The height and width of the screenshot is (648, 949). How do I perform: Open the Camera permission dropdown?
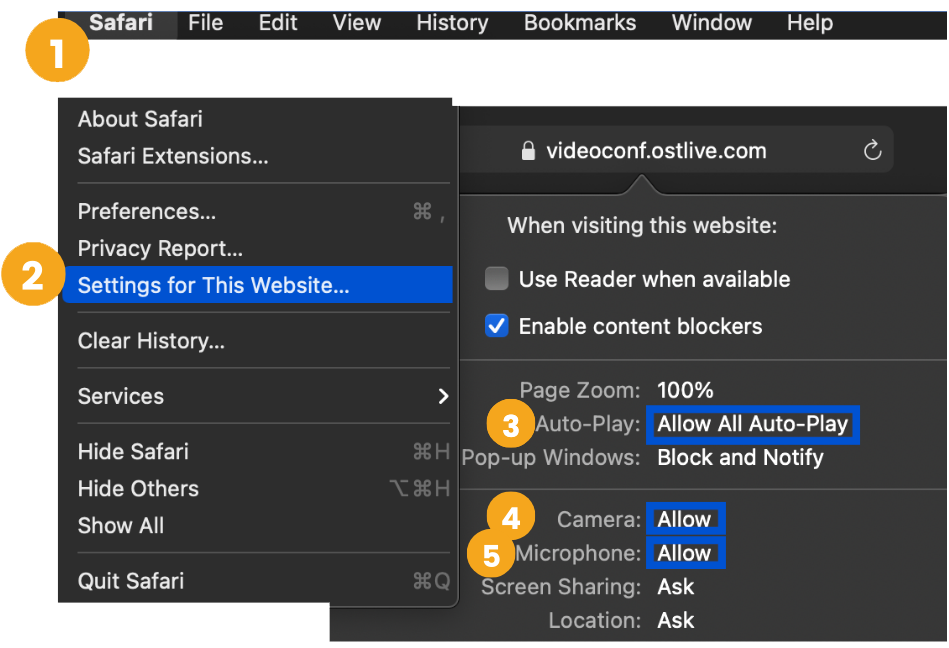coord(685,520)
